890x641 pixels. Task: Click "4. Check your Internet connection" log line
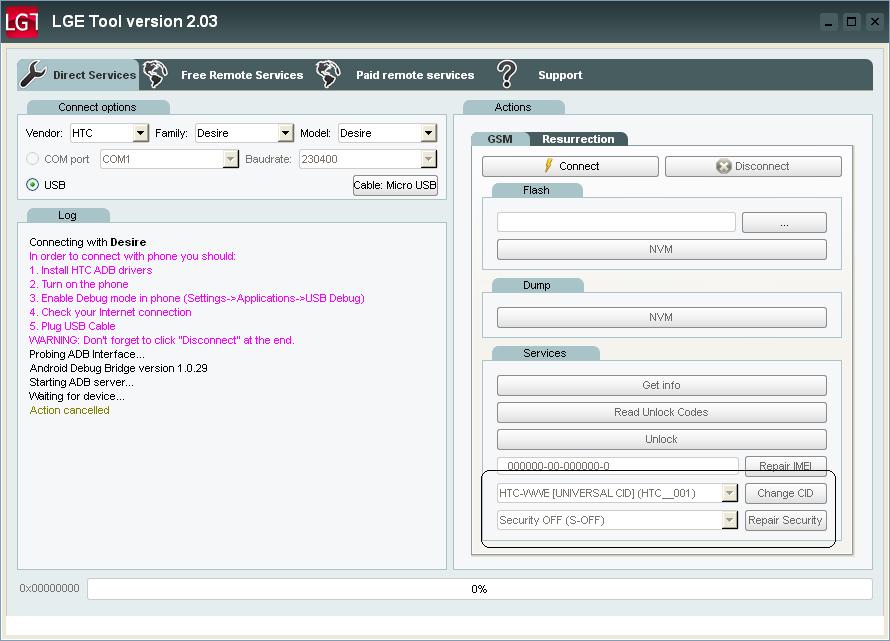click(x=110, y=312)
